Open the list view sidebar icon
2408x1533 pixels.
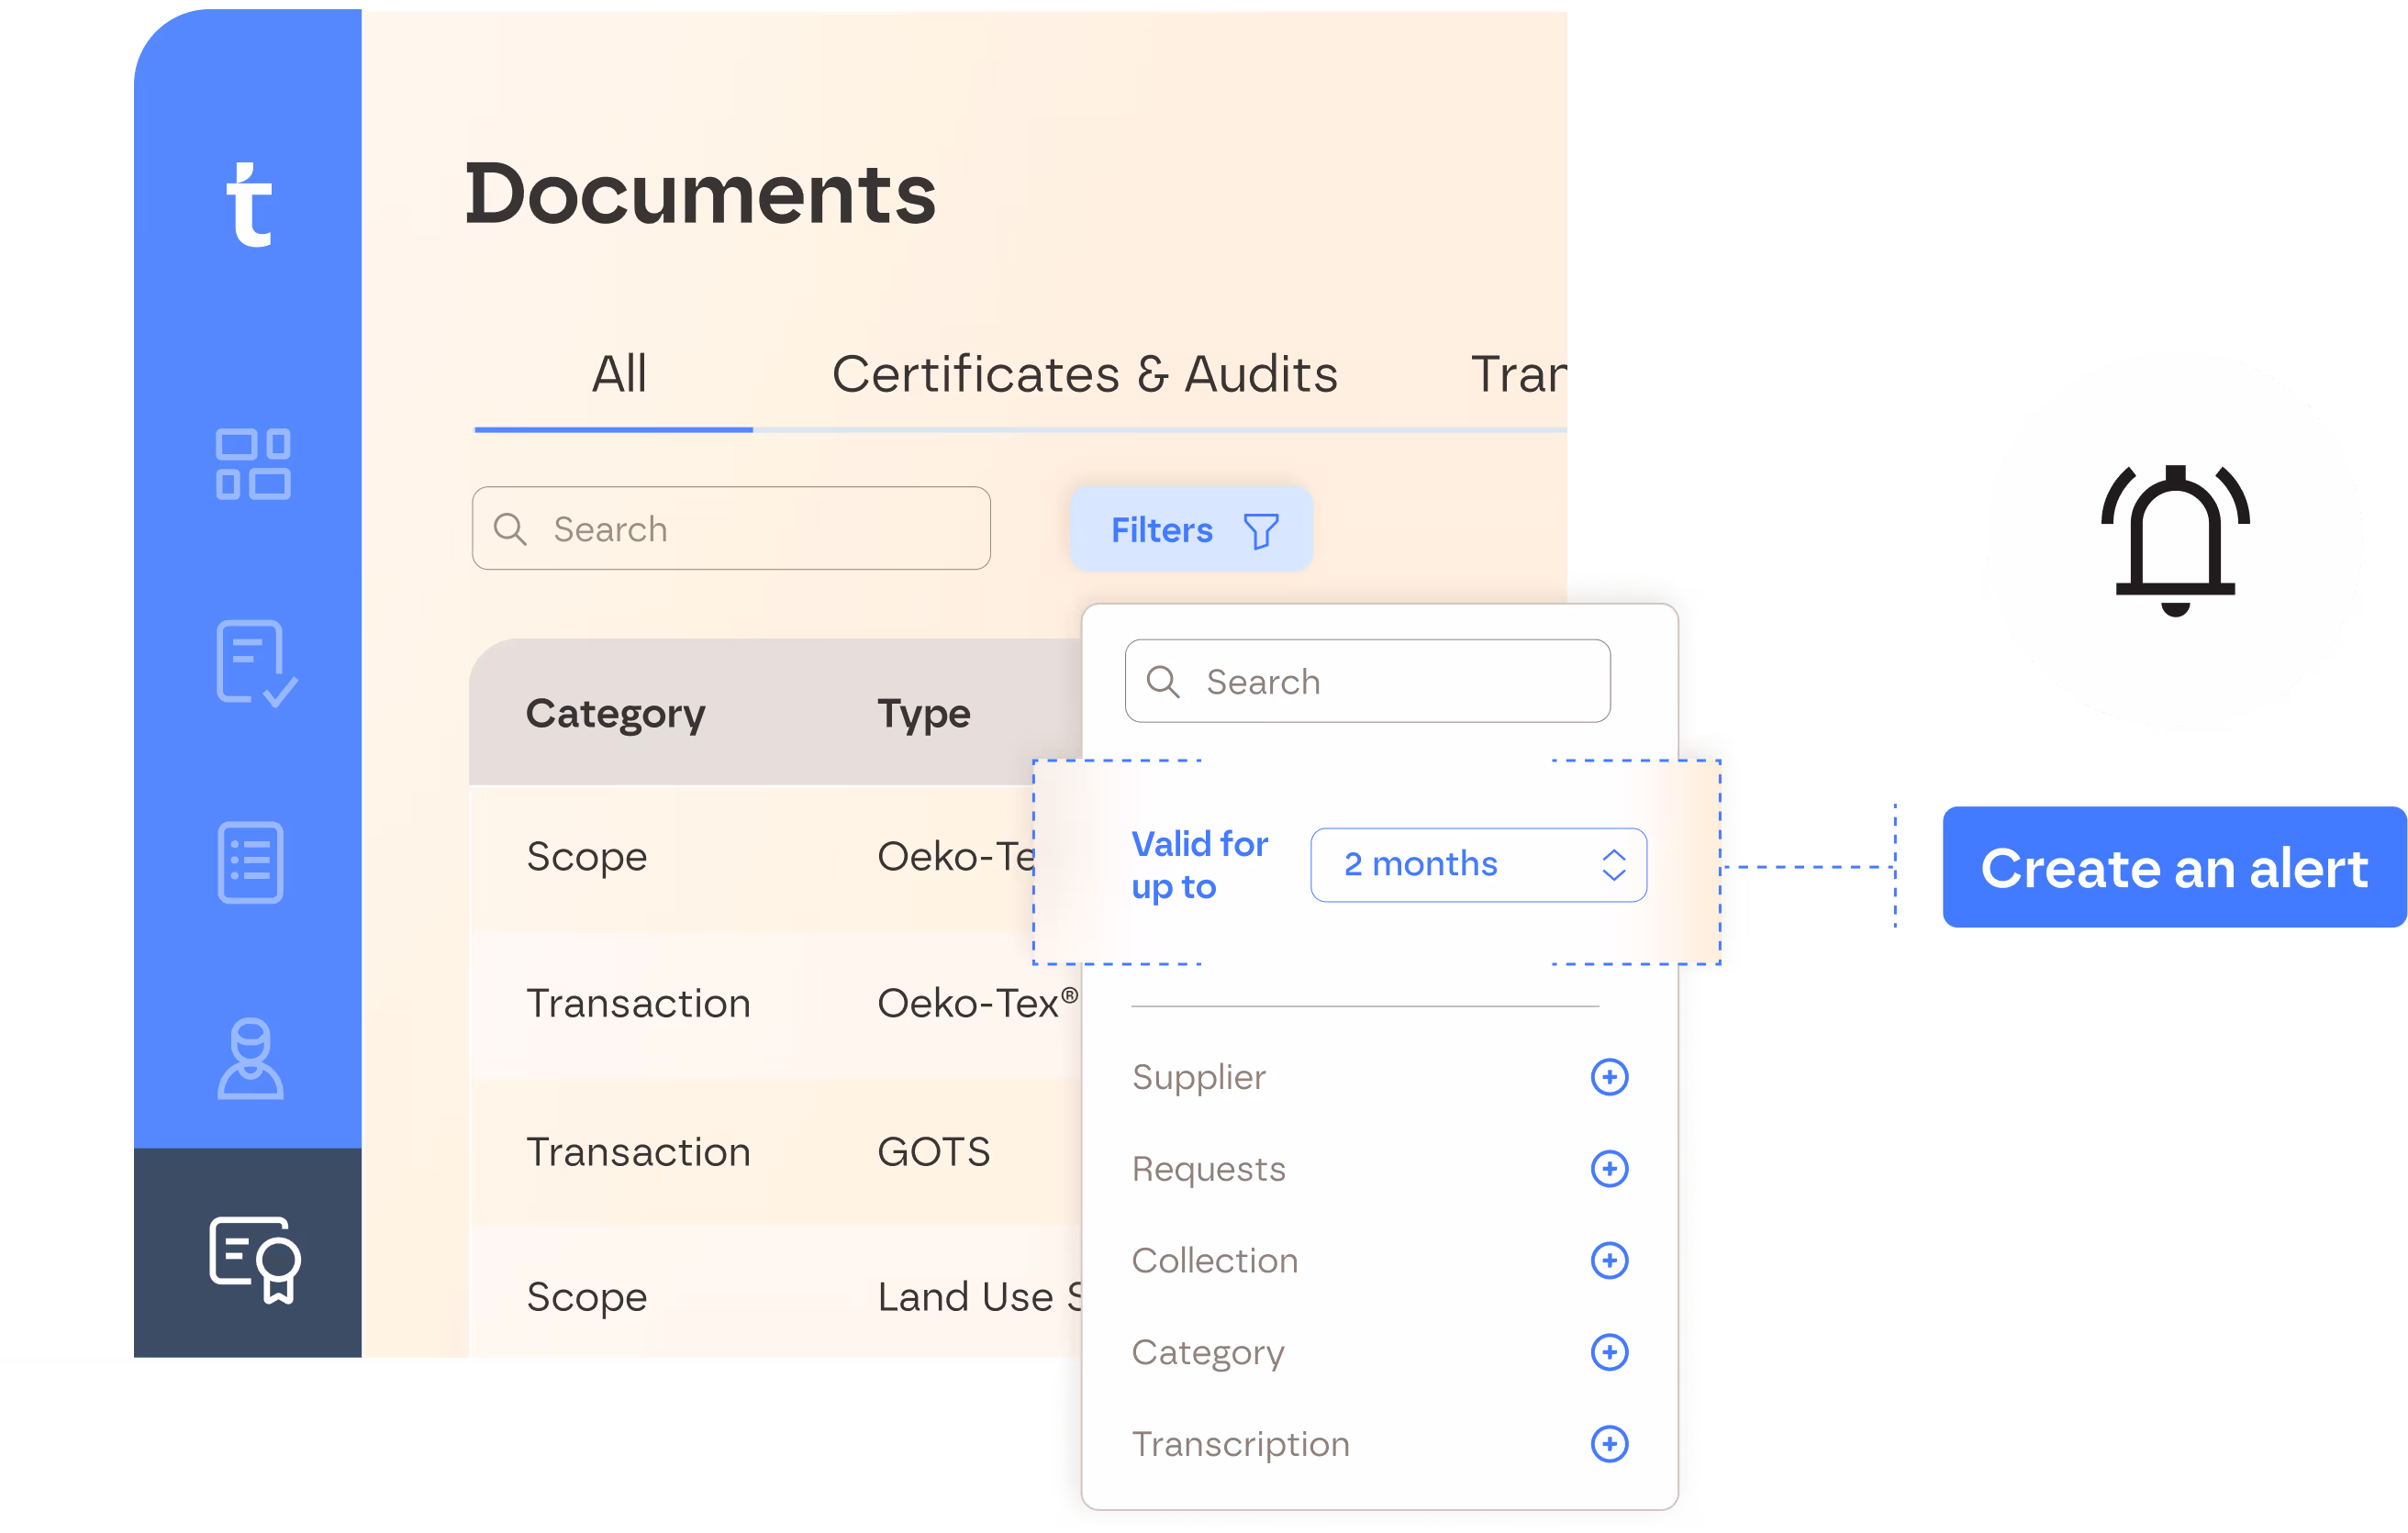(x=250, y=862)
